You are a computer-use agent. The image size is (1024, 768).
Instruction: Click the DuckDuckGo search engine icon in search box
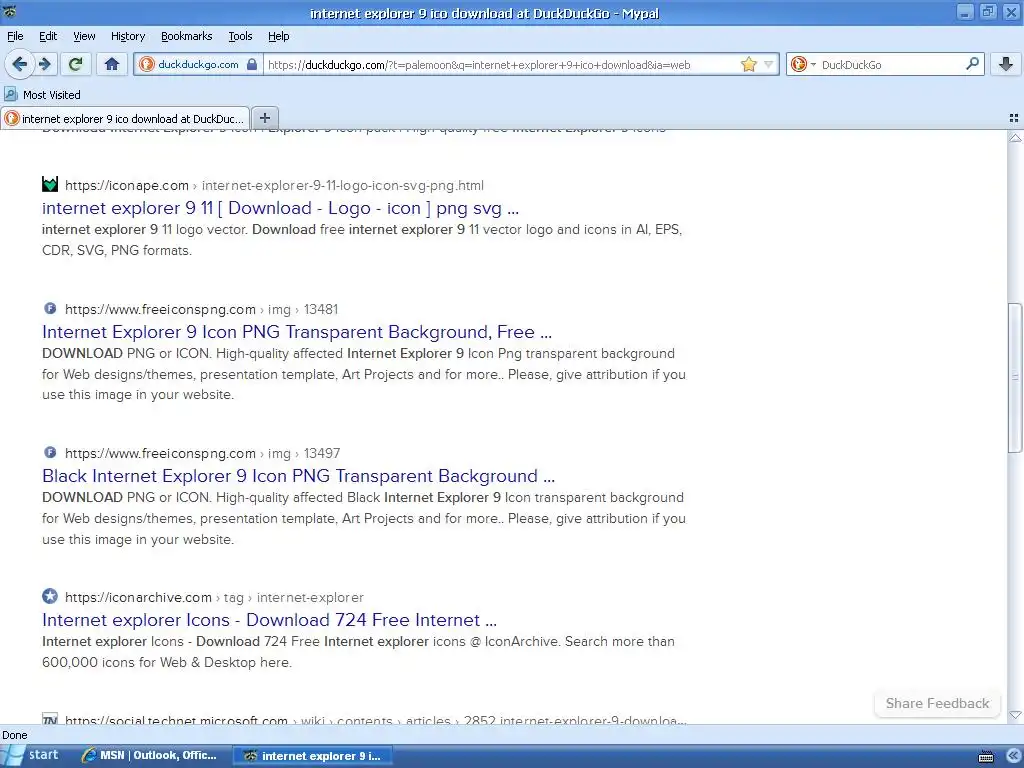pyautogui.click(x=799, y=64)
